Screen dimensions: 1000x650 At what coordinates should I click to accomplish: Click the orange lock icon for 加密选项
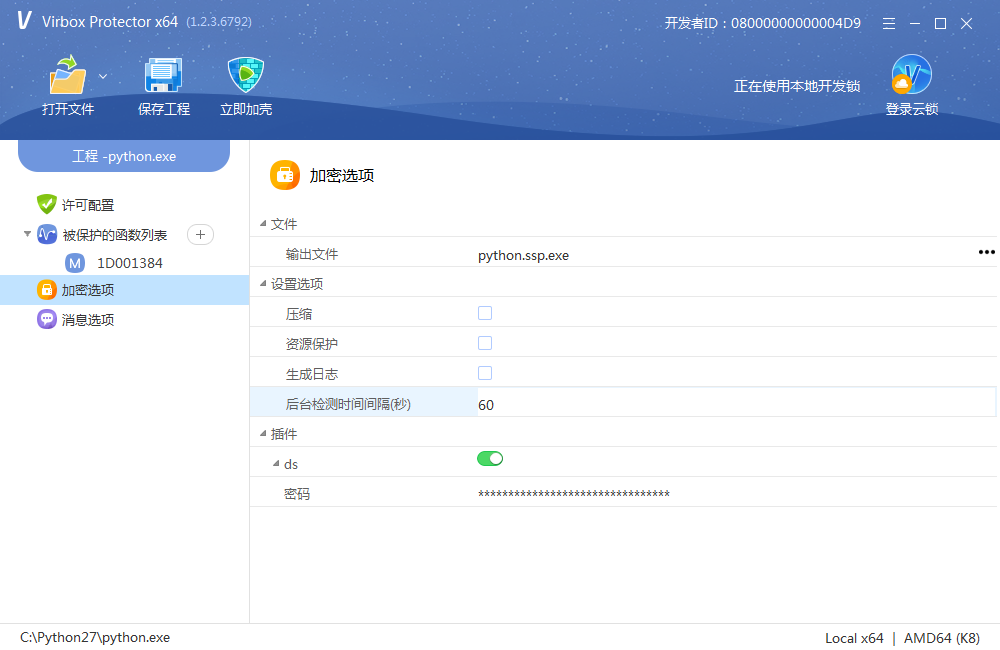[x=47, y=290]
